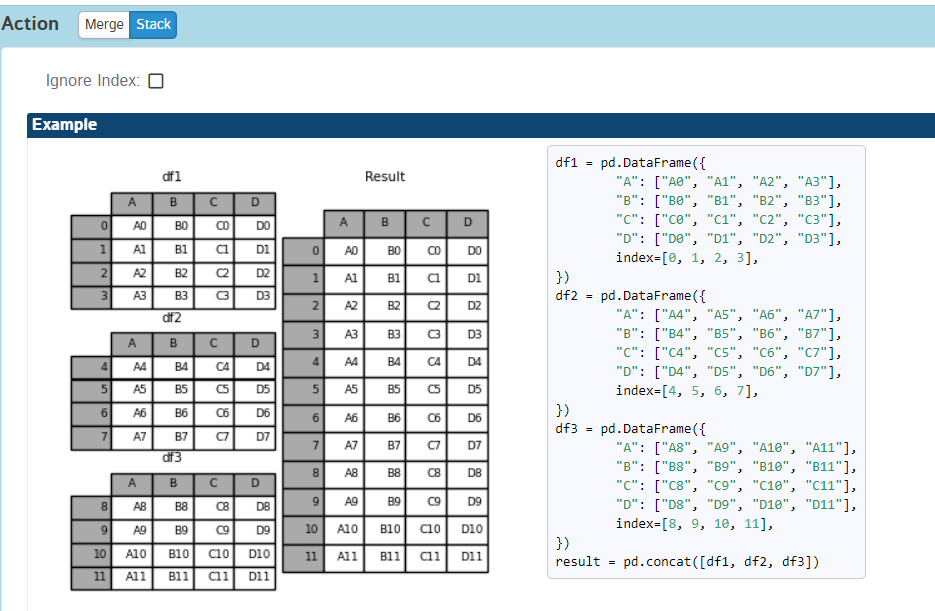Click cell D0 in the Result table
The image size is (935, 611).
point(468,251)
